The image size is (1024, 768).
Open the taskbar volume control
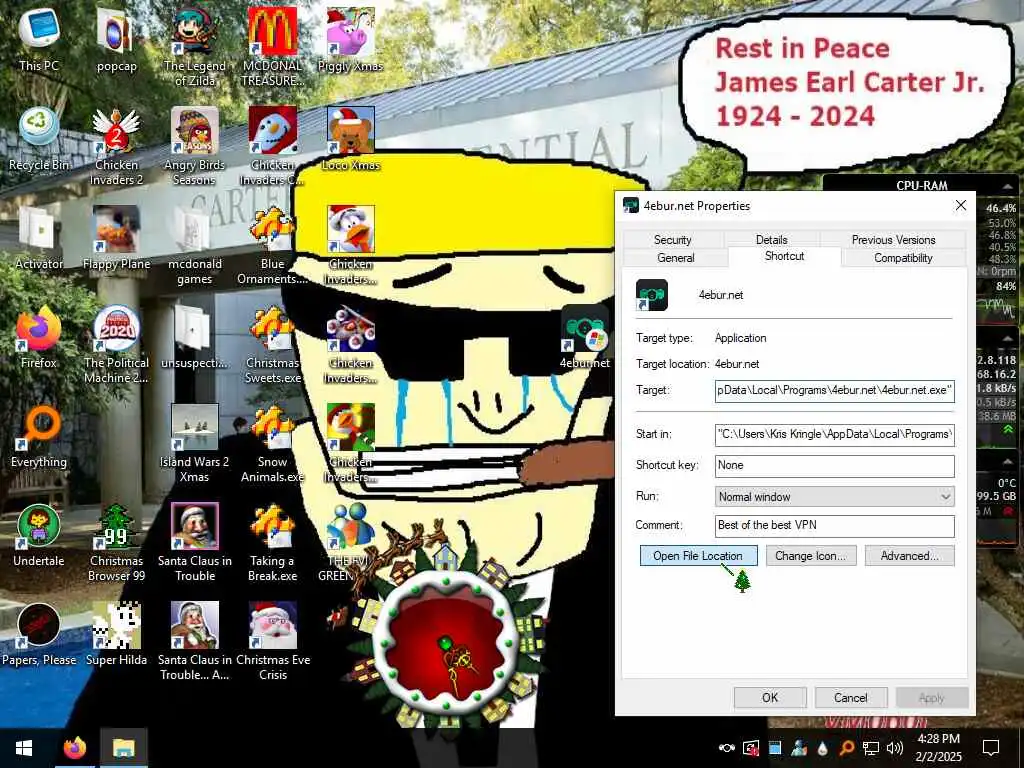pyautogui.click(x=895, y=748)
